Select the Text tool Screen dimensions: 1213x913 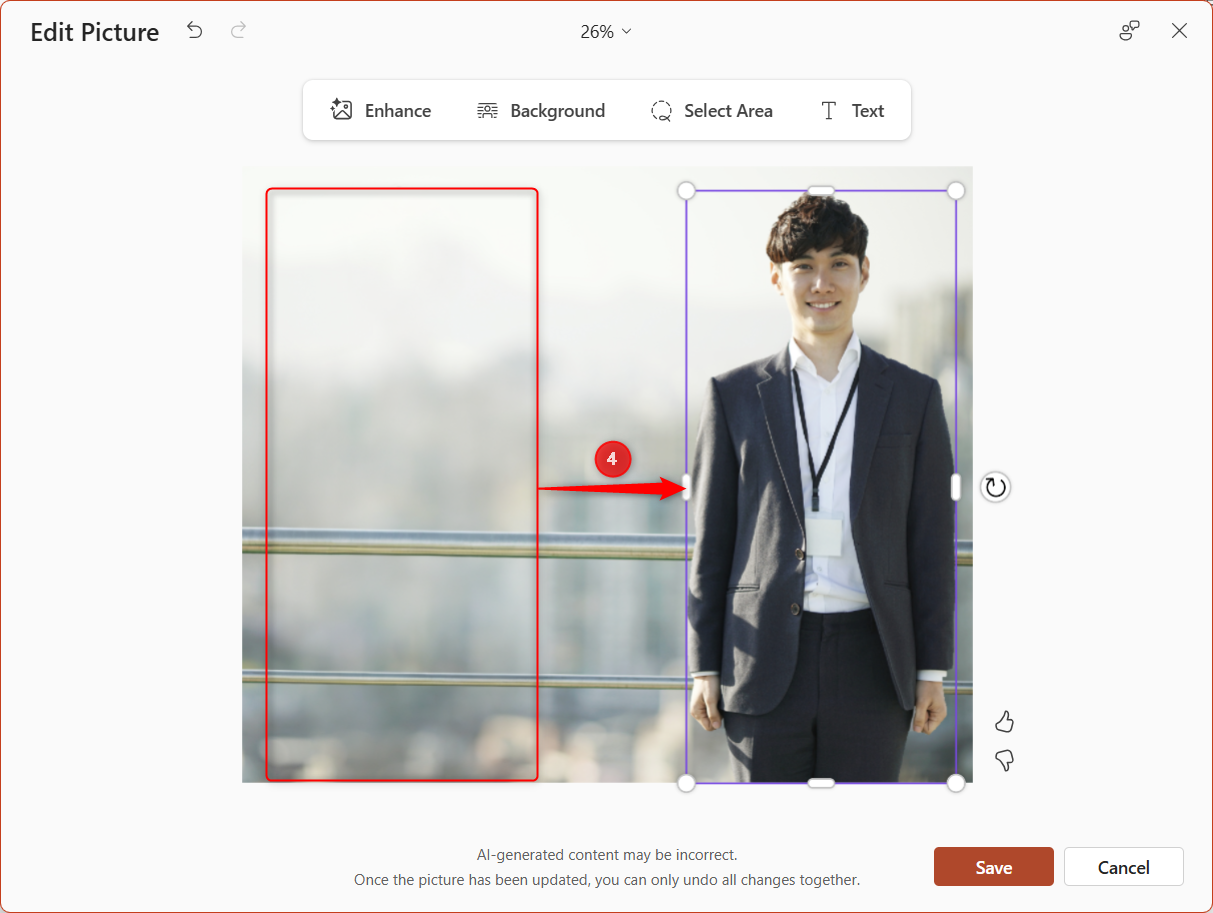point(853,111)
